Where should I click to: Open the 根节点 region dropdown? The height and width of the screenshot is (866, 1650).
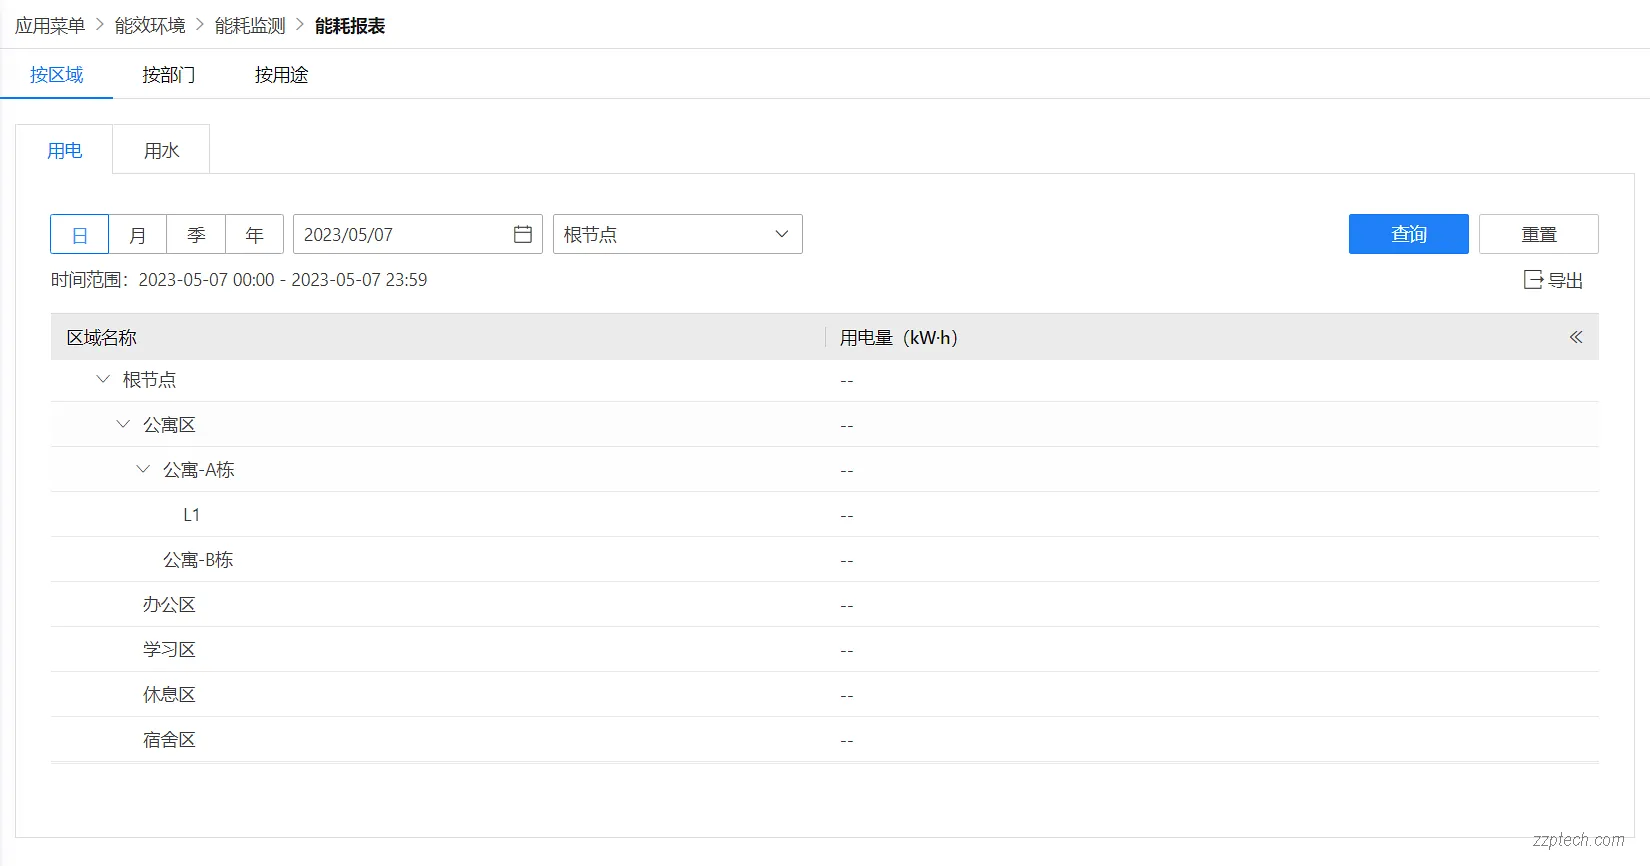(677, 234)
